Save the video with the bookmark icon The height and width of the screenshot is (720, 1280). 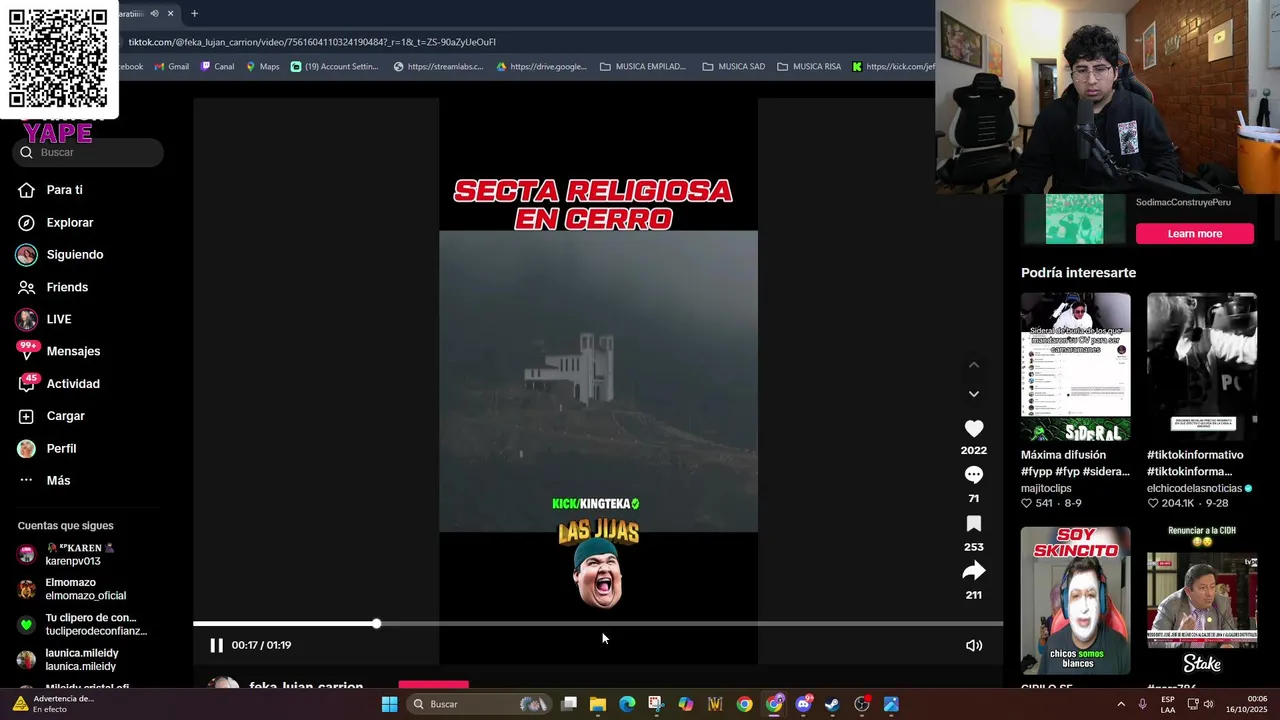pos(973,524)
